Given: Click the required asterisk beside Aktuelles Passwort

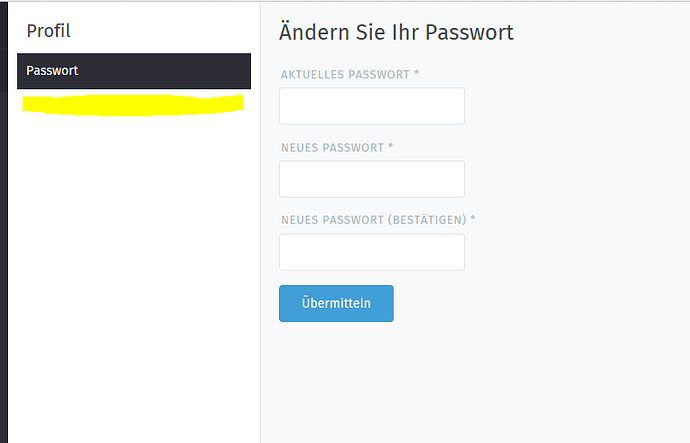Looking at the screenshot, I should click(416, 73).
